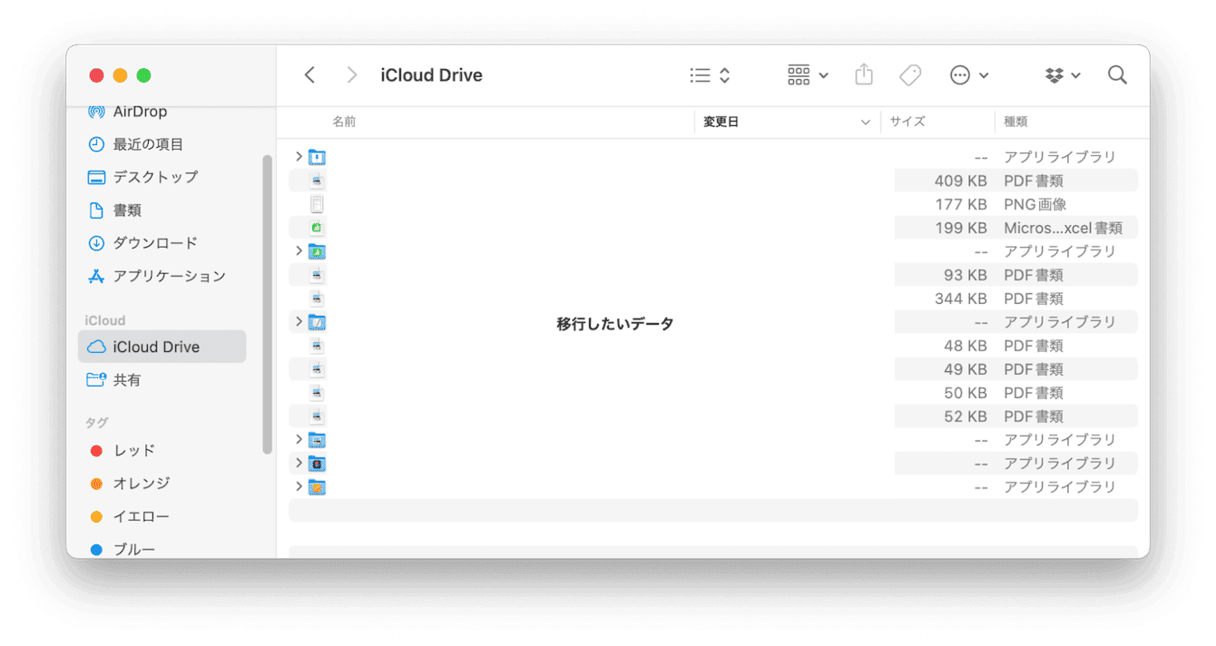Image resolution: width=1216 pixels, height=646 pixels.
Task: Expand the first アプリライブラリ folder disclosure triangle
Action: pyautogui.click(x=297, y=156)
